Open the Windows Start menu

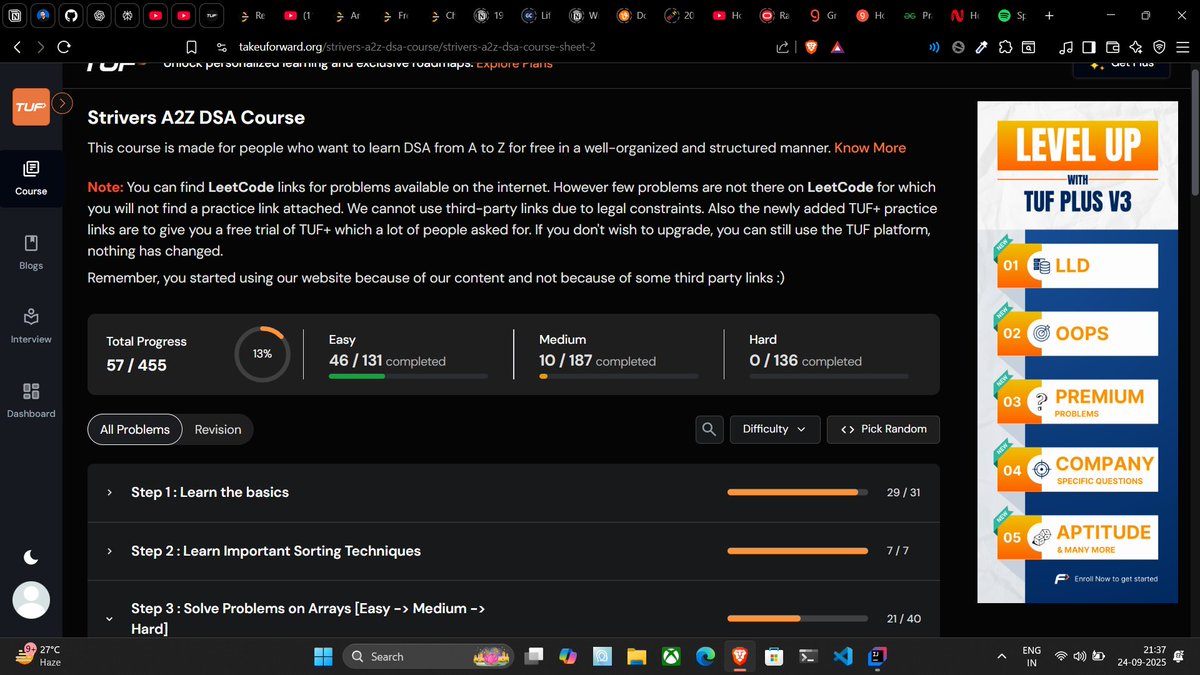tap(323, 656)
